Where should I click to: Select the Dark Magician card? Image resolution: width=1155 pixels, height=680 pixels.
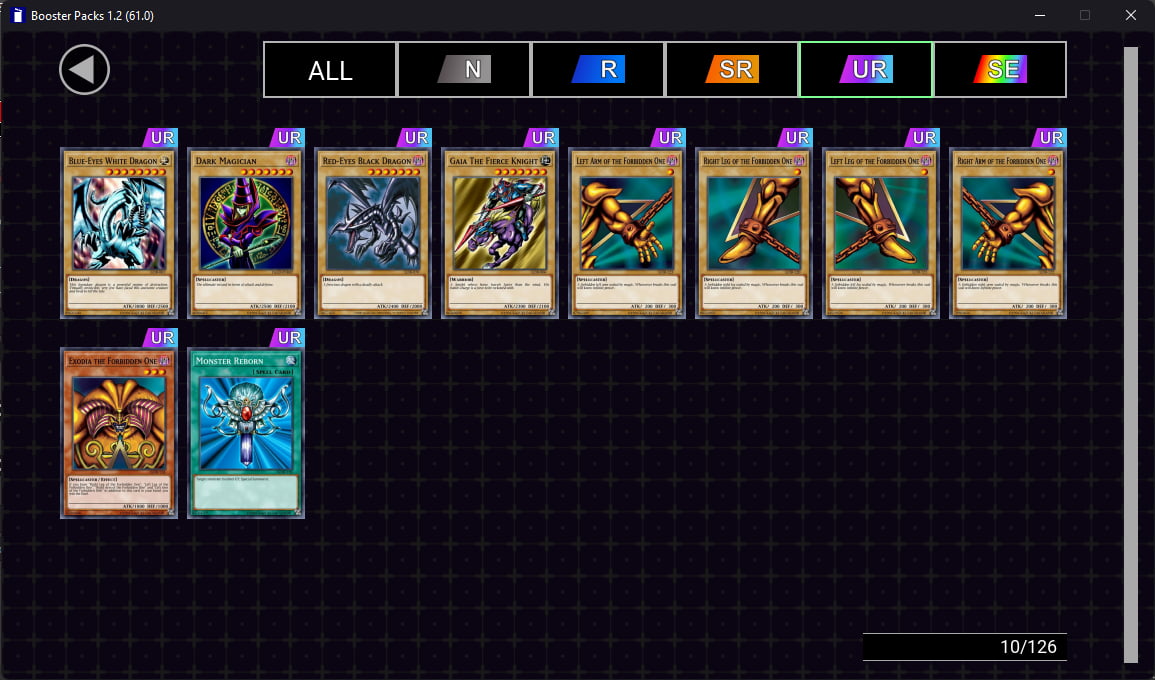(x=246, y=233)
